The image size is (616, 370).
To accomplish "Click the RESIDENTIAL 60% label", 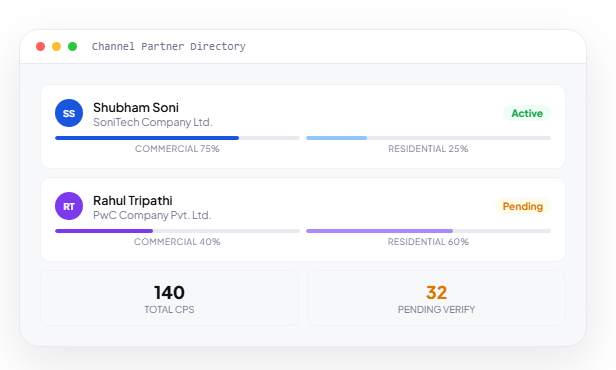I will (428, 242).
